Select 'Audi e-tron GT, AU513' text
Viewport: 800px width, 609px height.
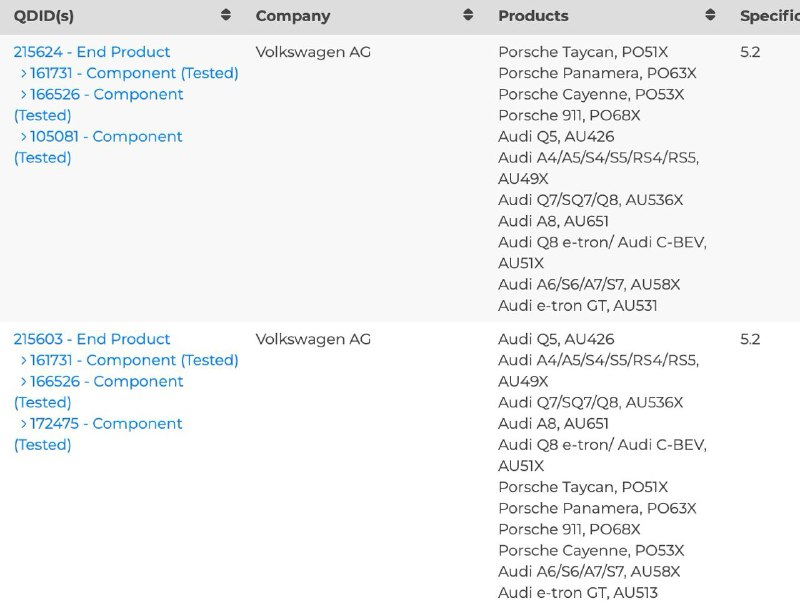[x=578, y=593]
